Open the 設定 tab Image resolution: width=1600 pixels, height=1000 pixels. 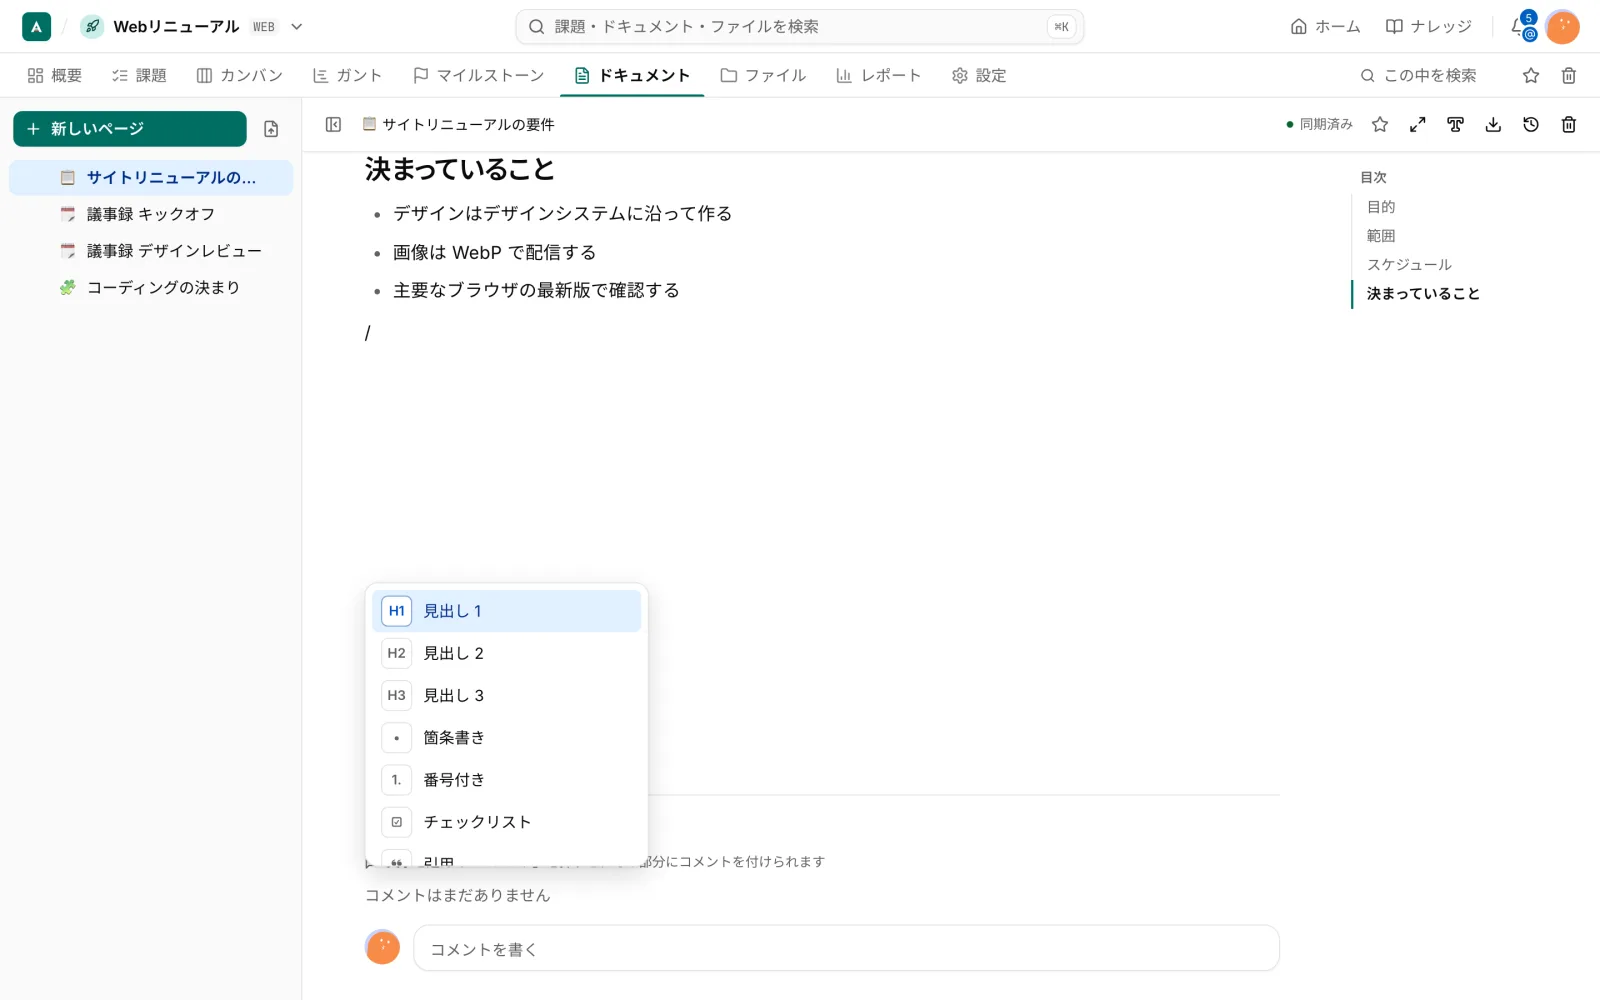(979, 75)
